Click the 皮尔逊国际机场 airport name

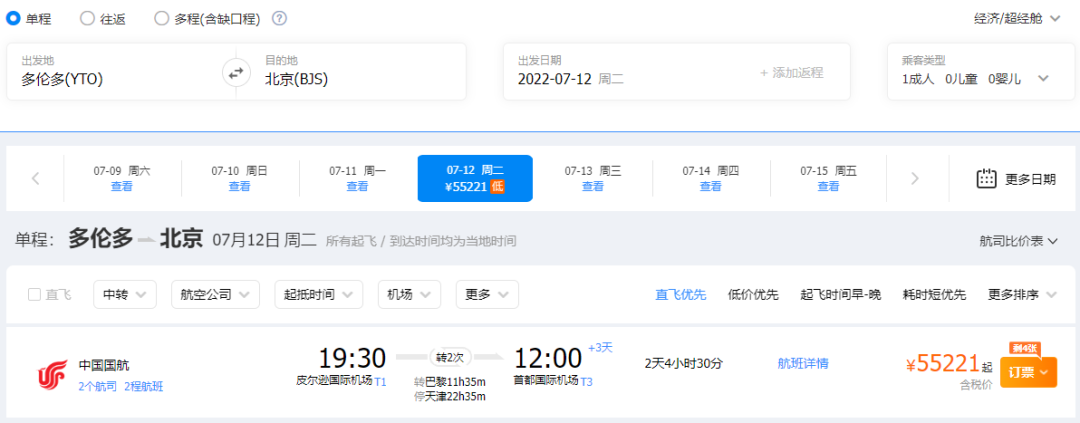[333, 380]
